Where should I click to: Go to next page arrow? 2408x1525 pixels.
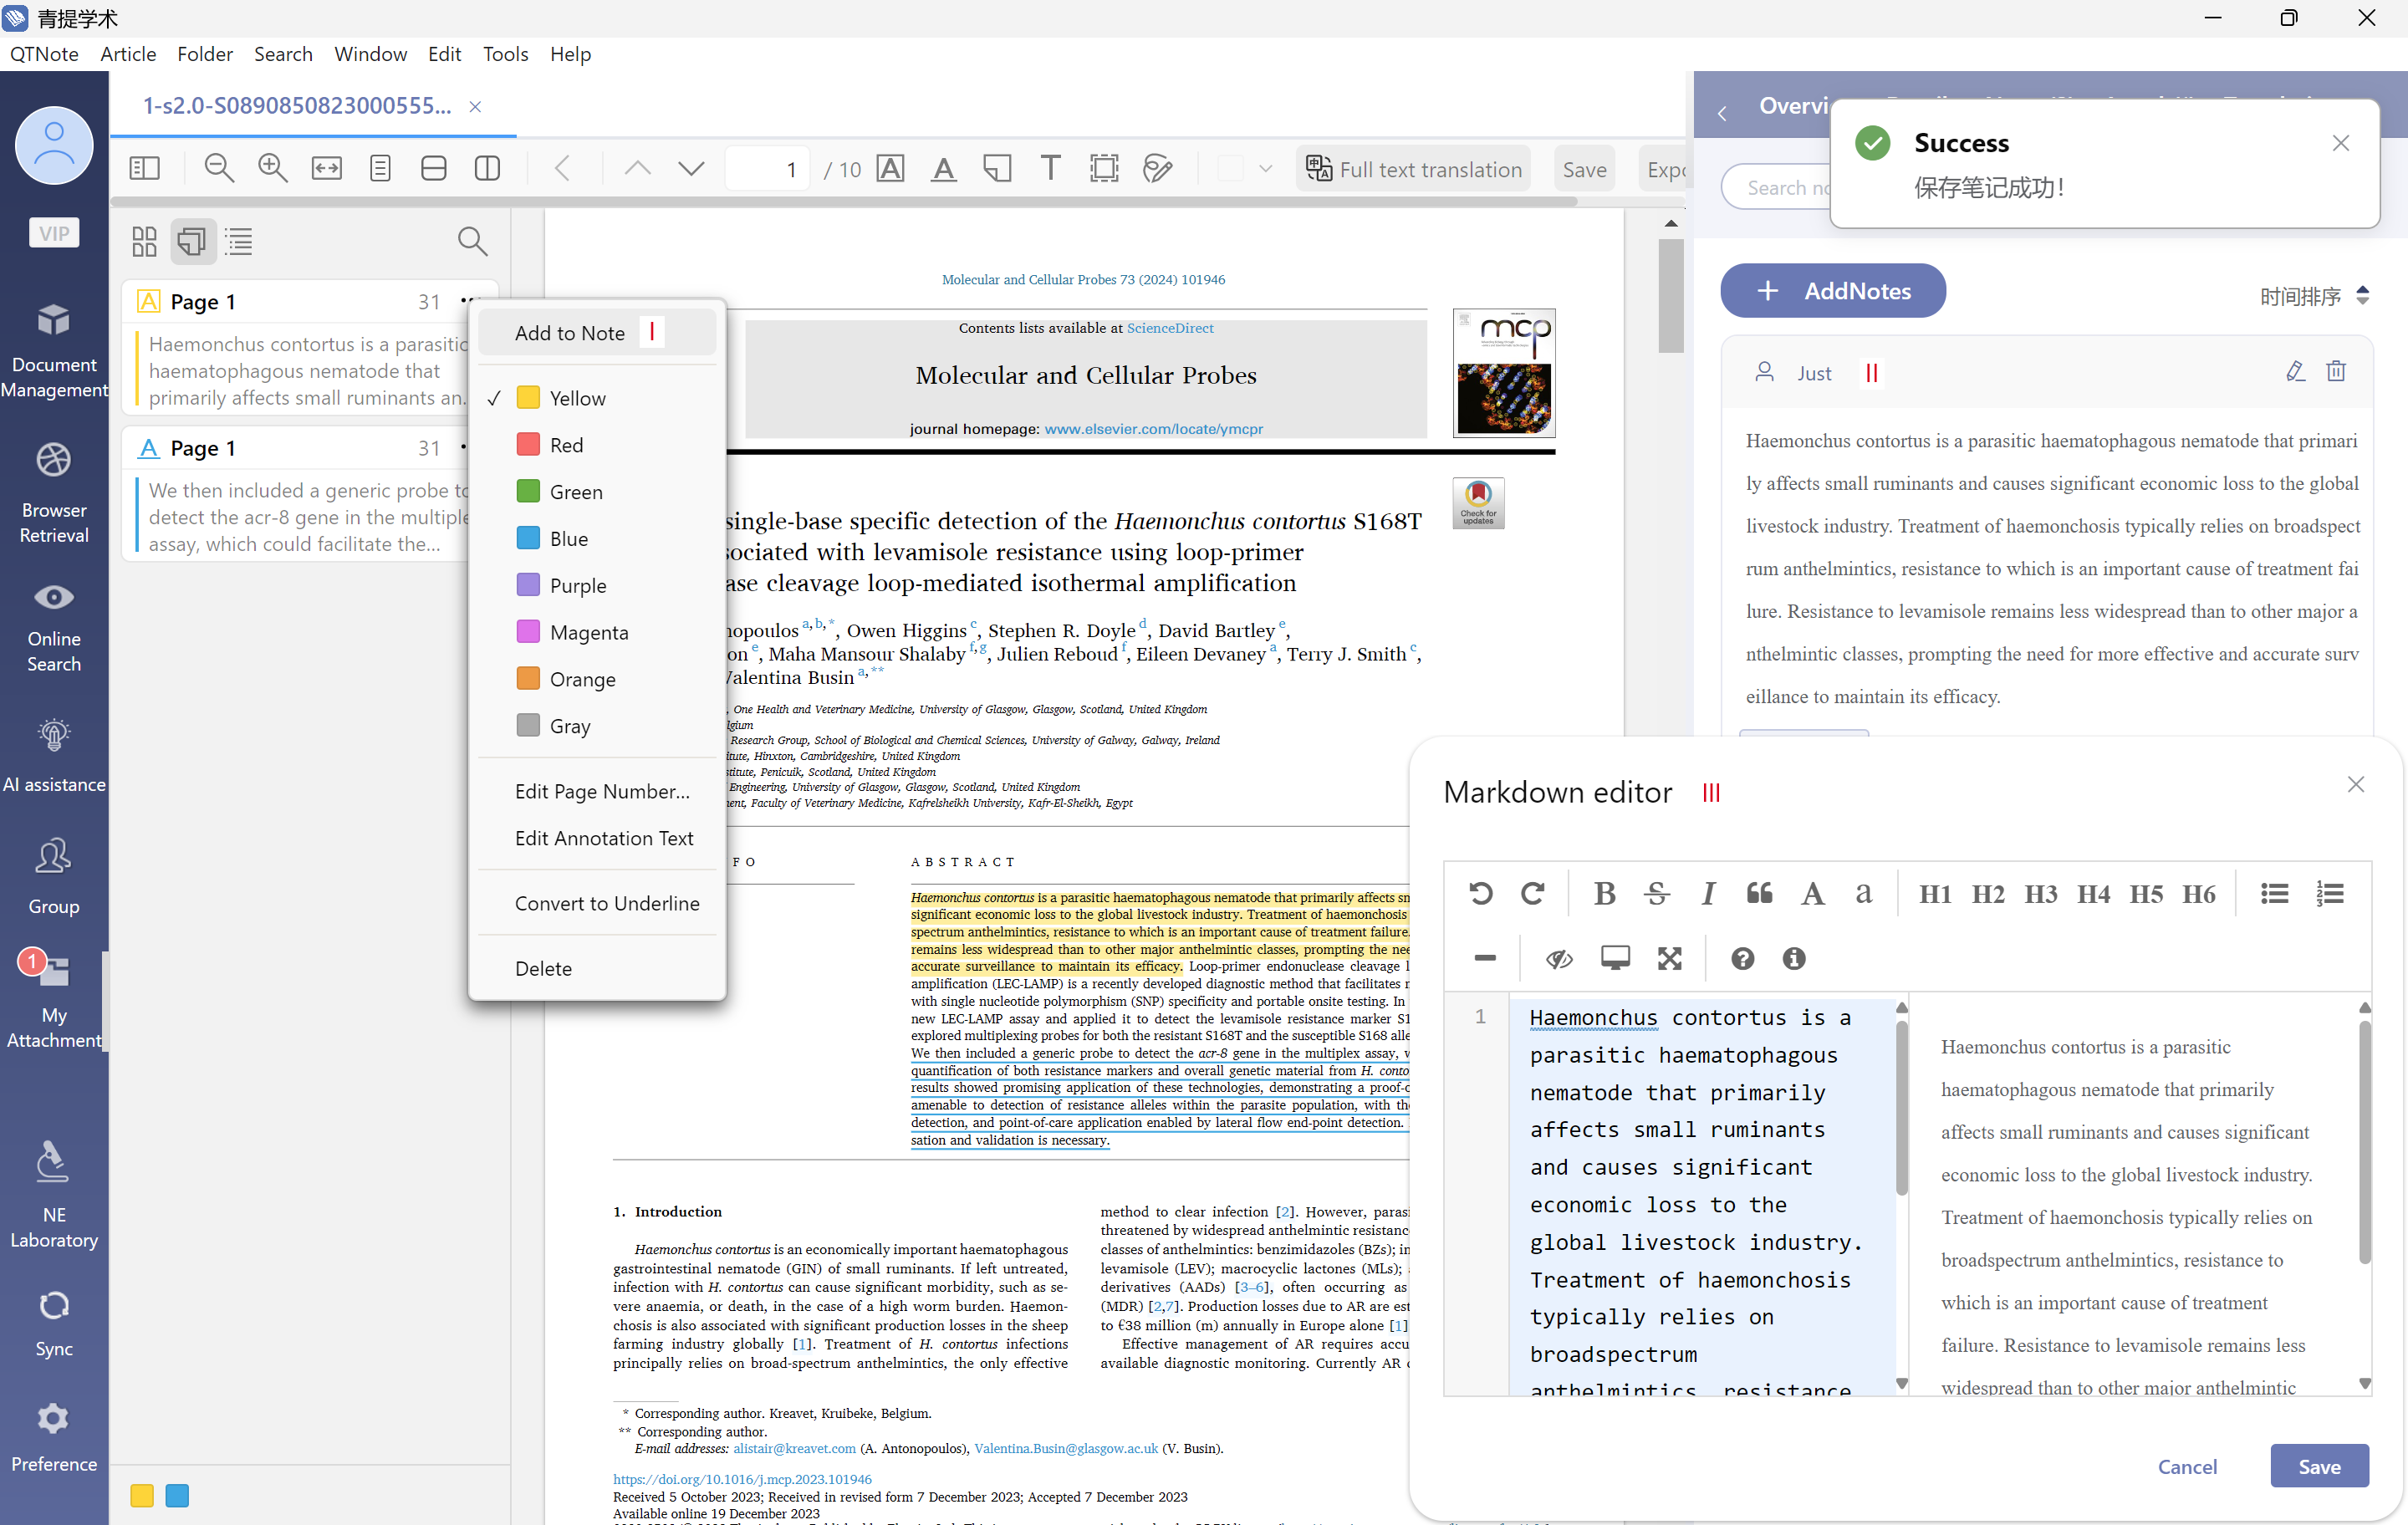[691, 168]
